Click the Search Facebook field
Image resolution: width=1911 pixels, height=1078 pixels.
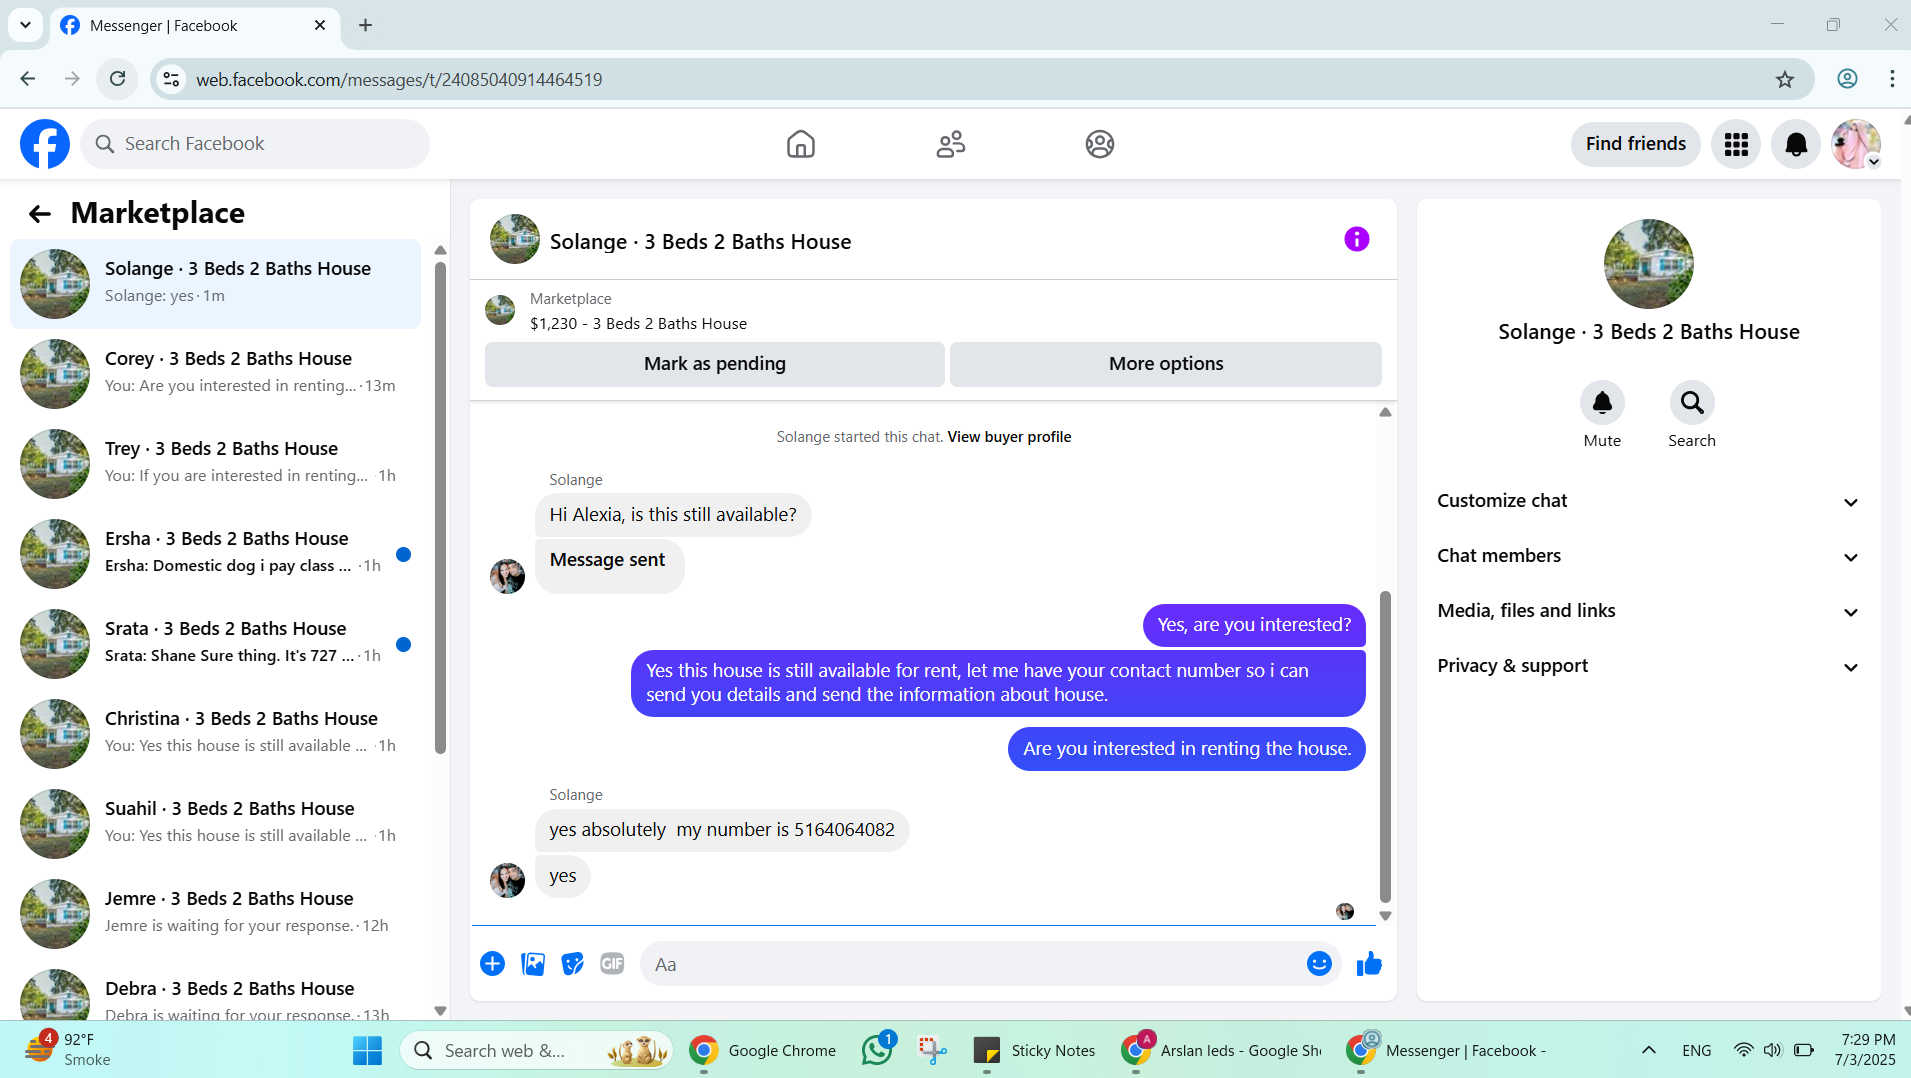click(x=255, y=144)
